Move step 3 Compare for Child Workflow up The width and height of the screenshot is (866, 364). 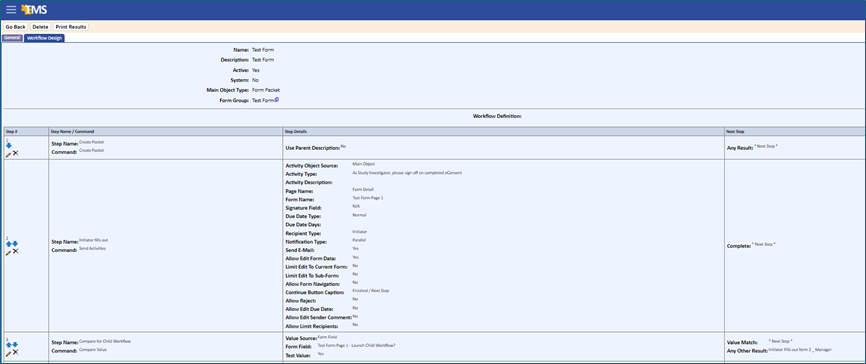tap(9, 345)
